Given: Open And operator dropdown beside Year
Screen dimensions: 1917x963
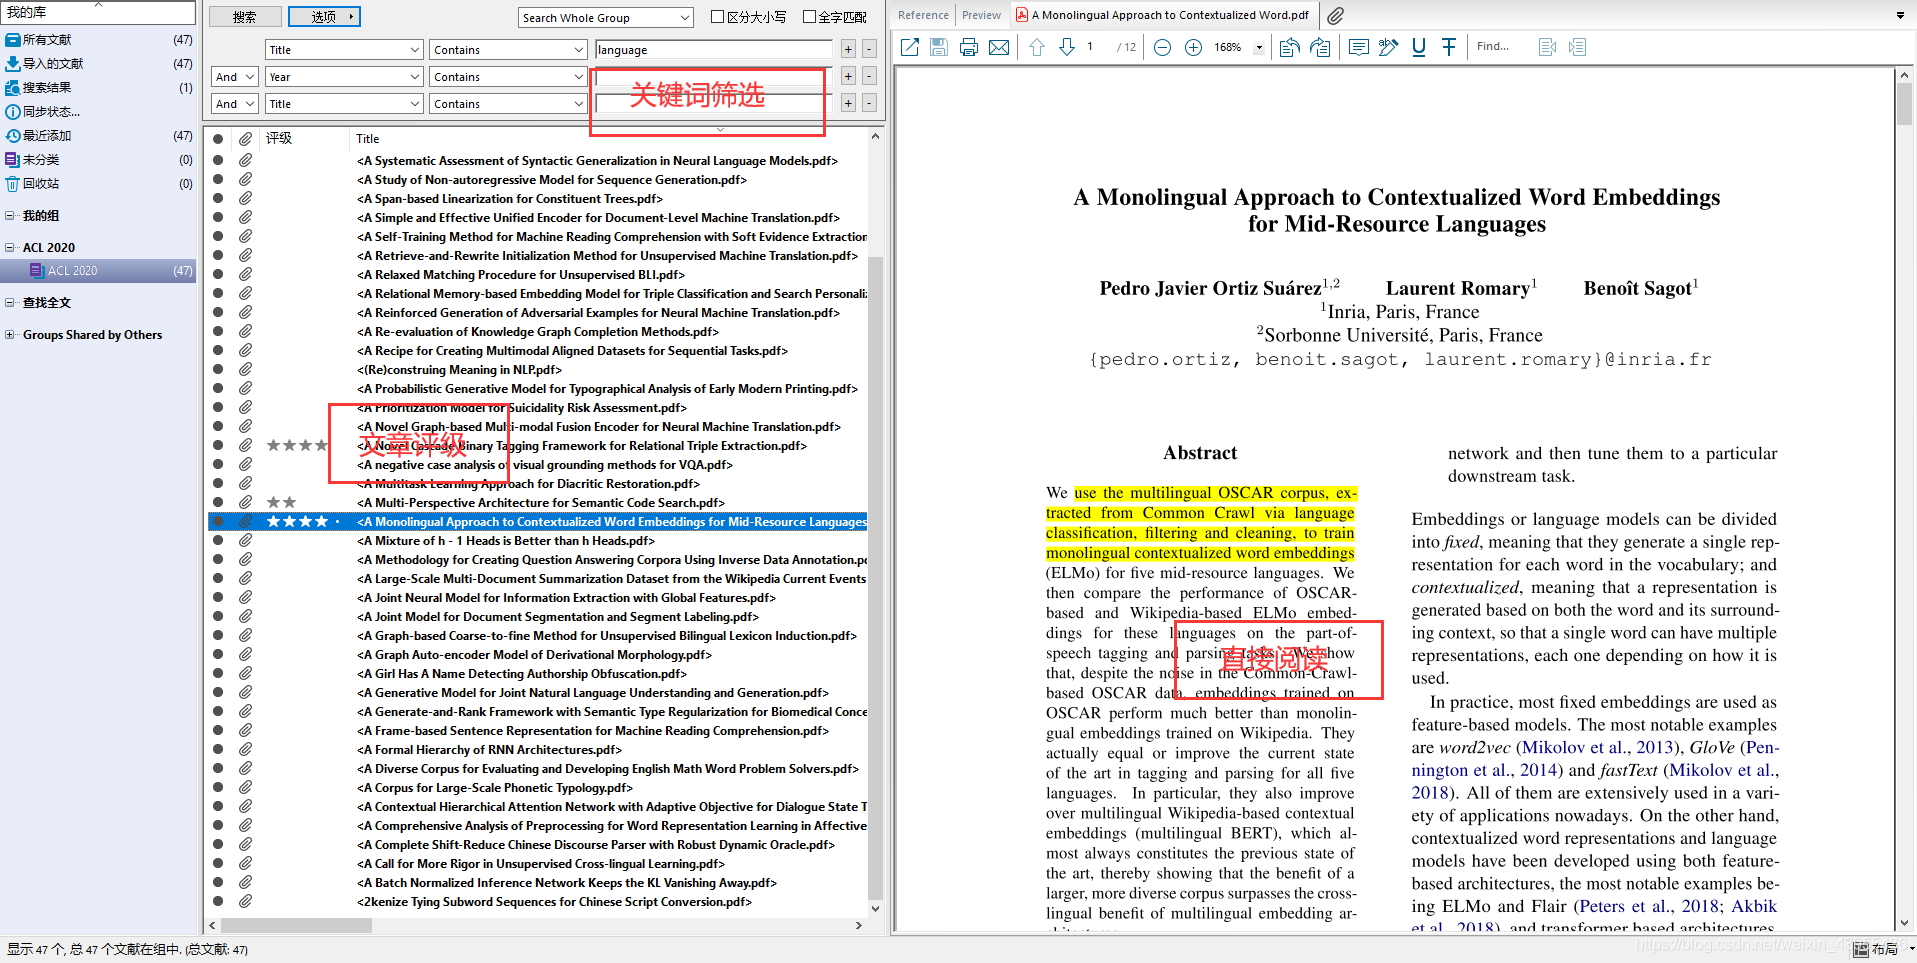Looking at the screenshot, I should click(235, 77).
